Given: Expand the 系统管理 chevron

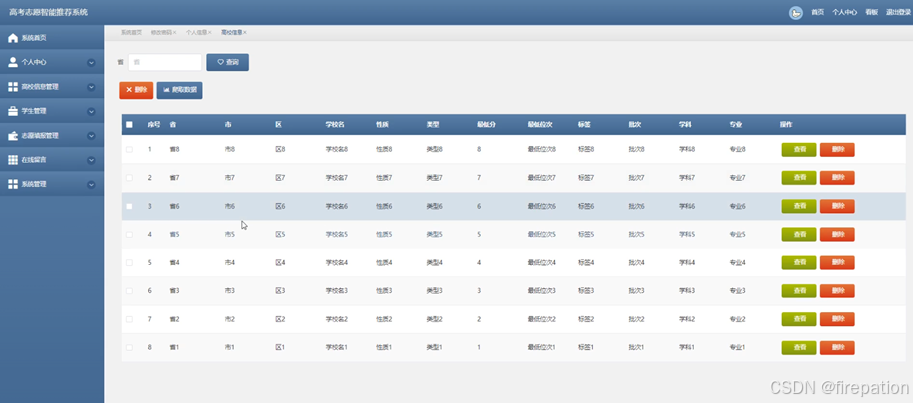Looking at the screenshot, I should (91, 184).
